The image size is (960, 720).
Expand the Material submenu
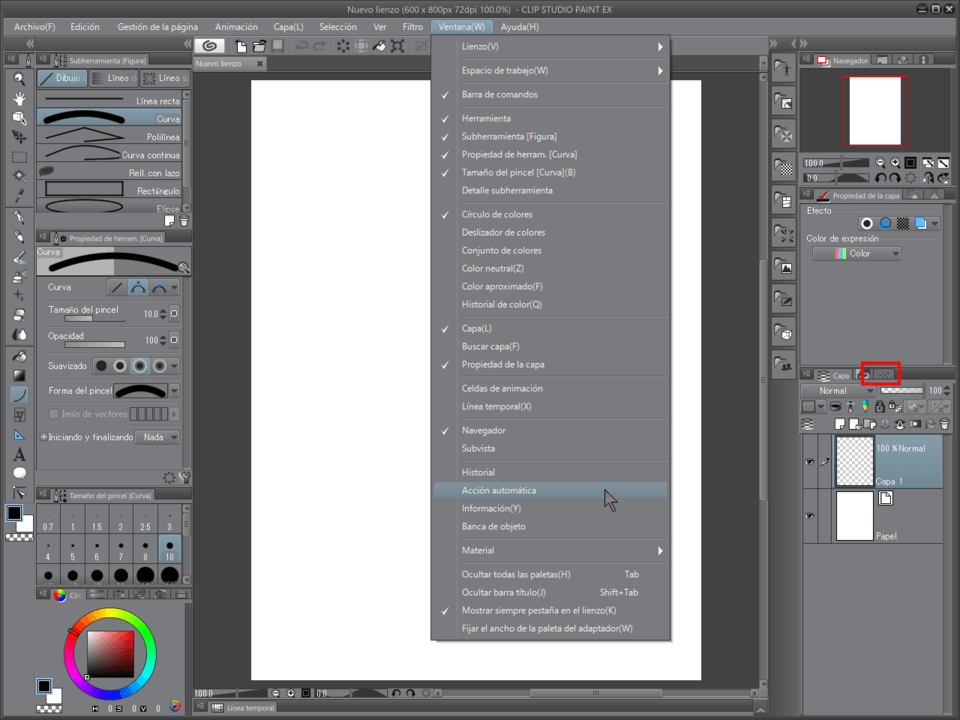550,550
